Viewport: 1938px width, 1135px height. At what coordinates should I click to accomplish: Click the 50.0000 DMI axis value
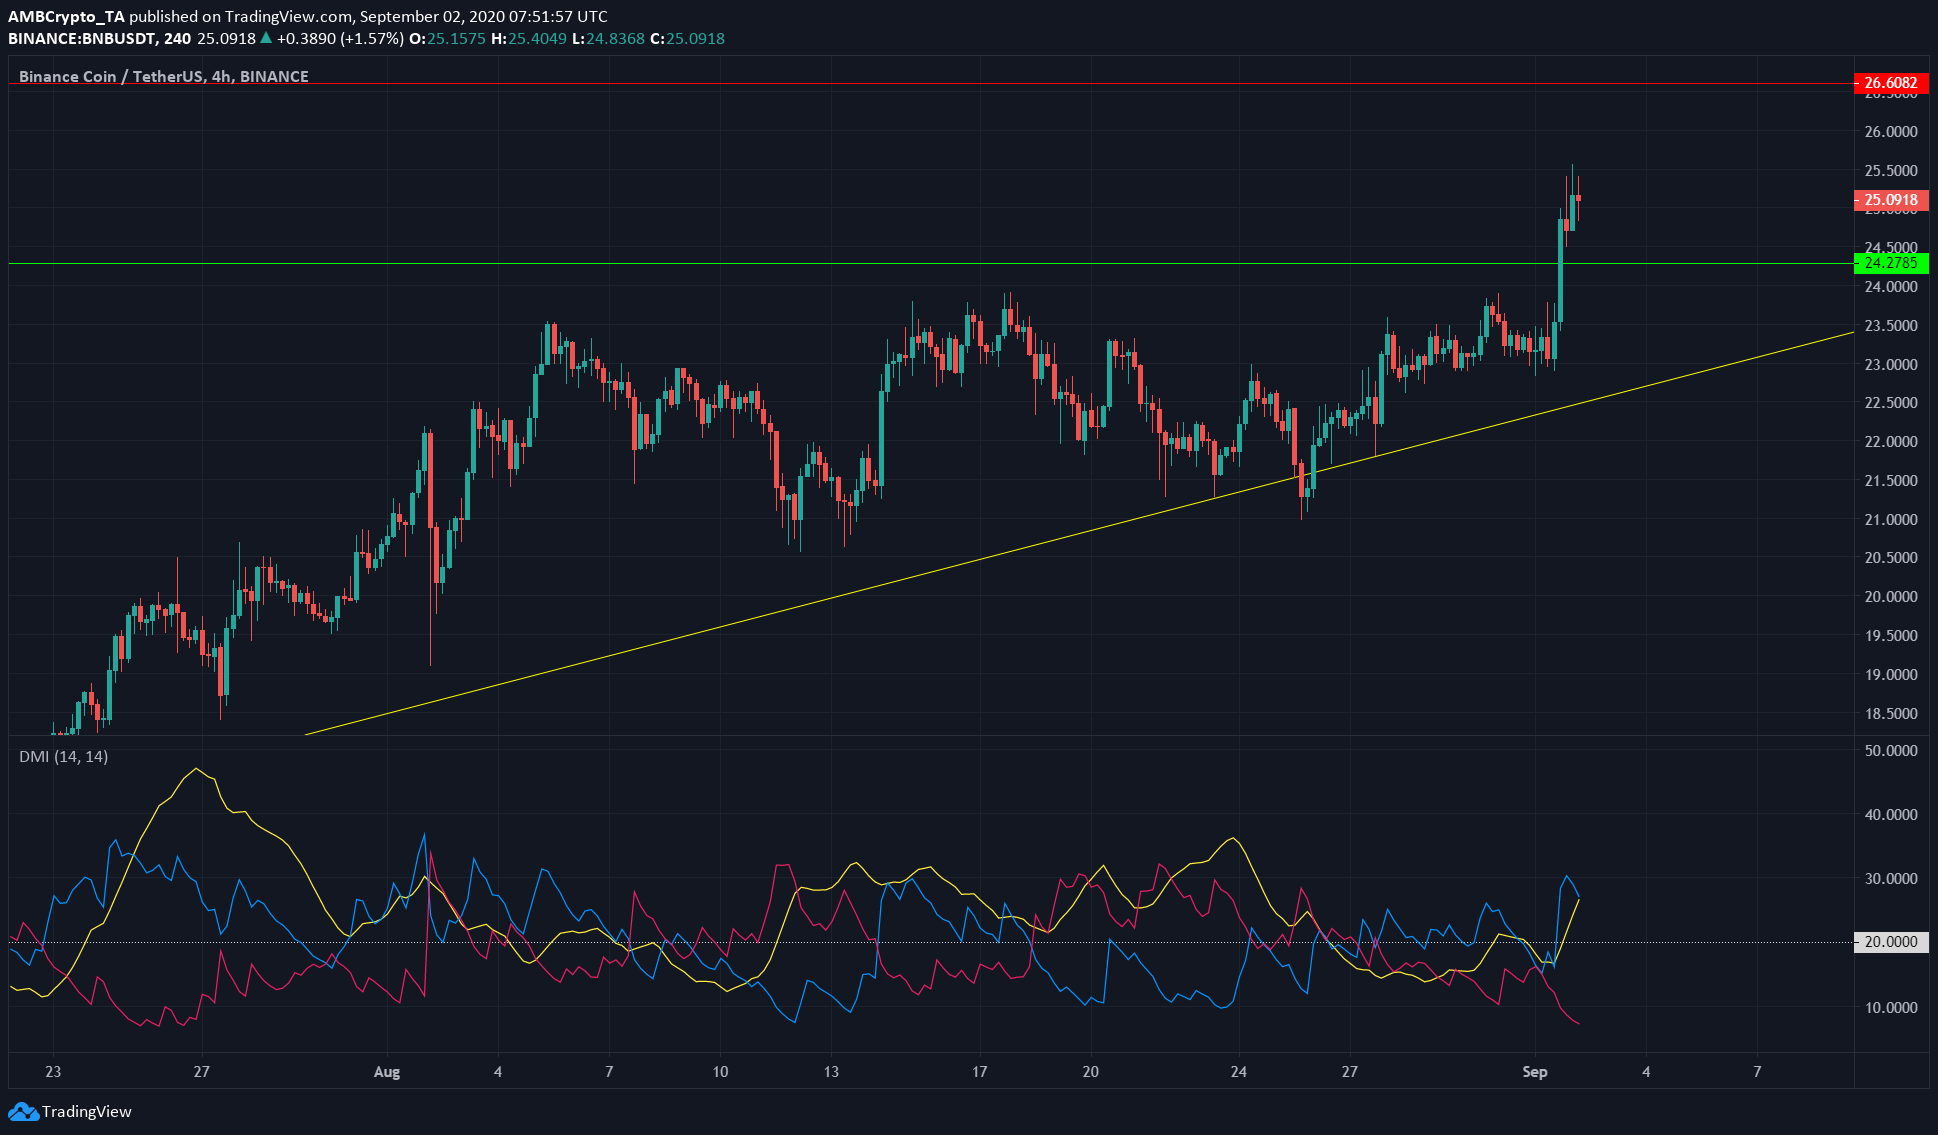[x=1891, y=751]
